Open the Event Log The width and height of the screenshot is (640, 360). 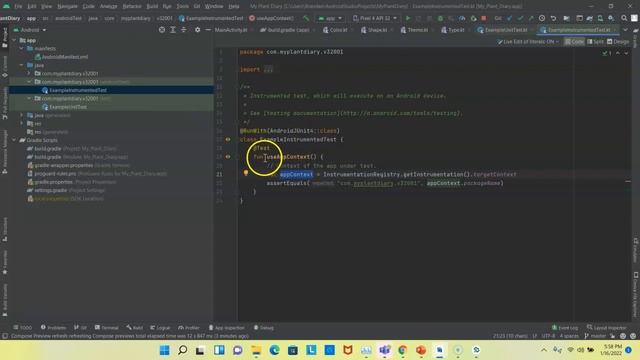point(565,328)
